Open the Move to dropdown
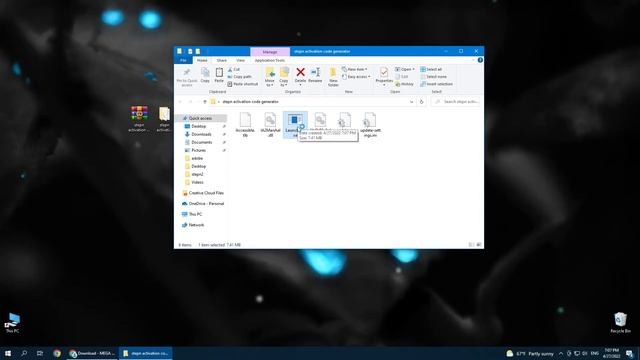The height and width of the screenshot is (360, 640). 270,77
